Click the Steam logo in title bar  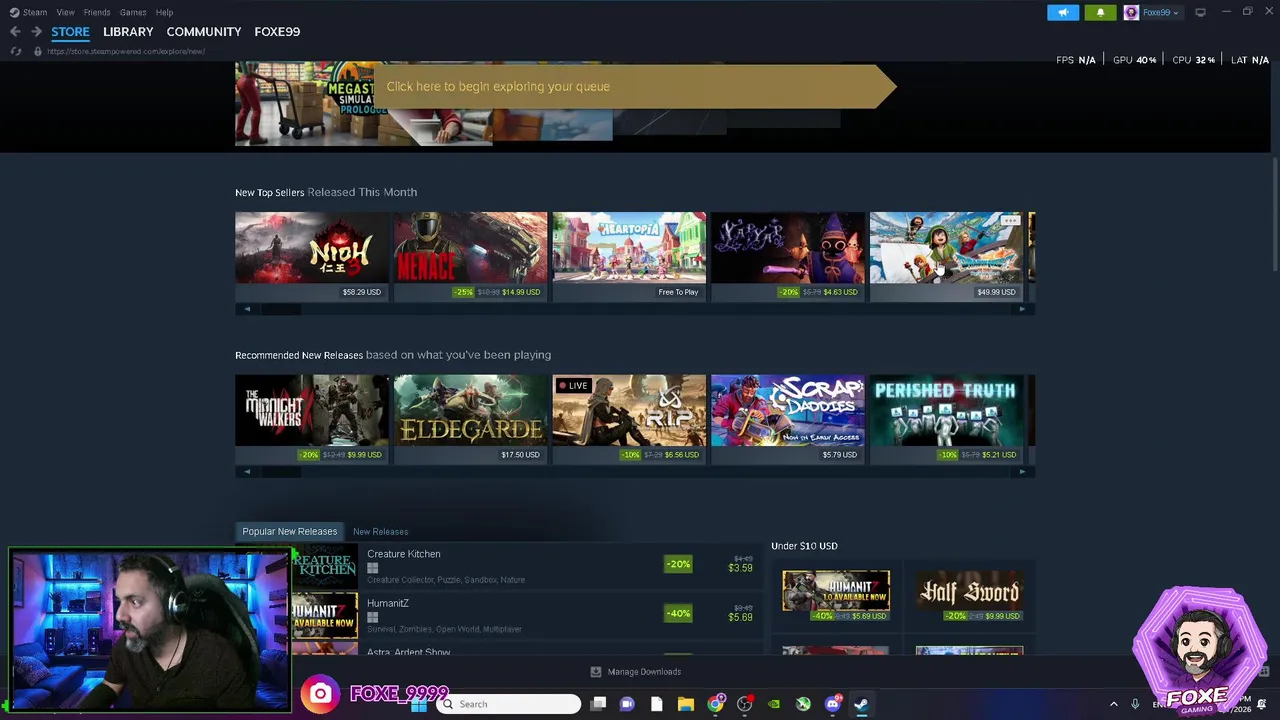coord(14,12)
